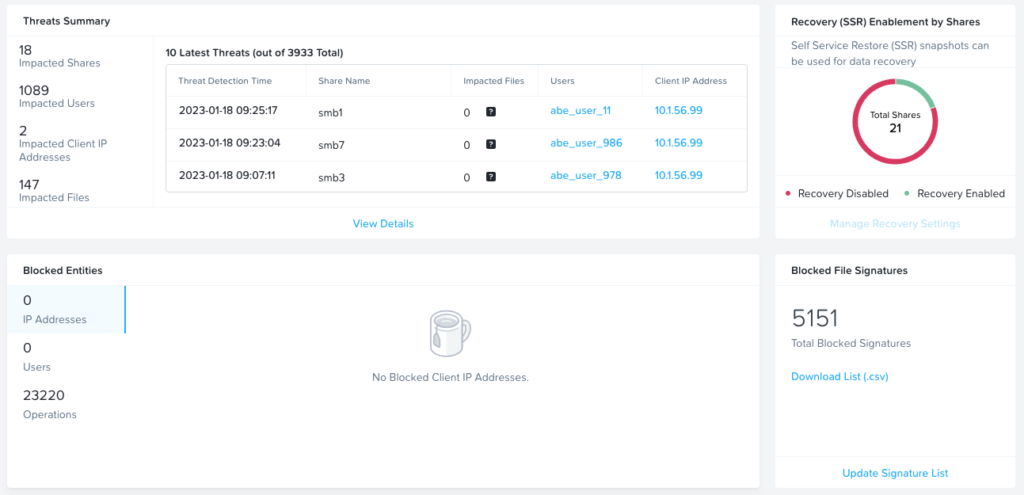Open user abe_user_986 link
Viewport: 1024px width, 495px height.
[586, 143]
